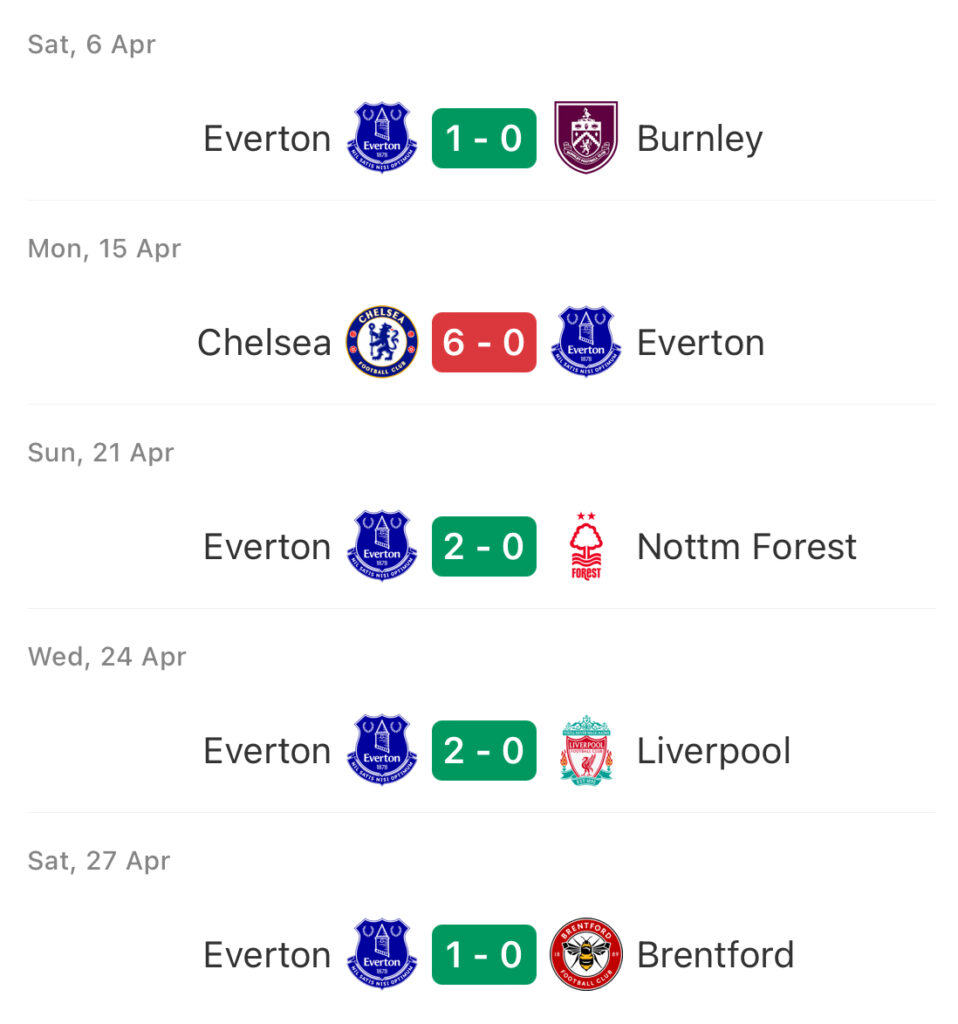The width and height of the screenshot is (958, 1024).
Task: Click Everton crest in the Chelsea match
Action: (586, 342)
